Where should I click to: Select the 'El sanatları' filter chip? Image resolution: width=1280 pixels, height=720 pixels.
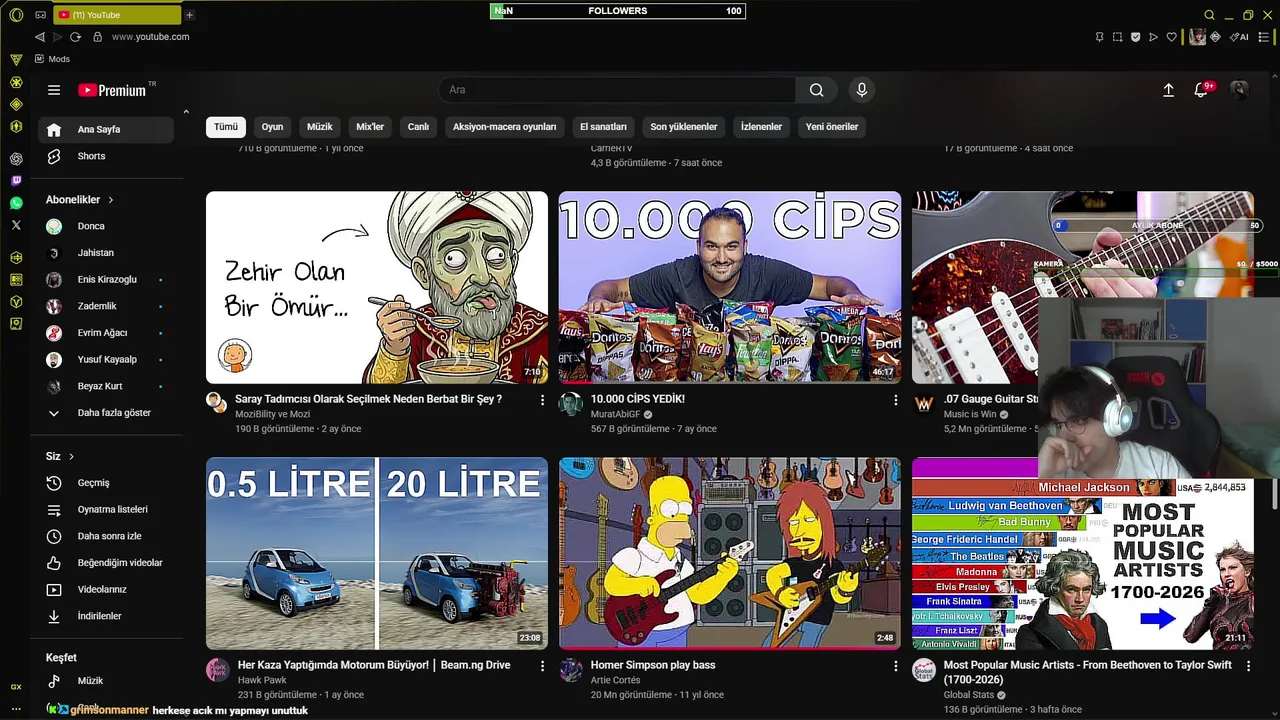click(x=603, y=127)
